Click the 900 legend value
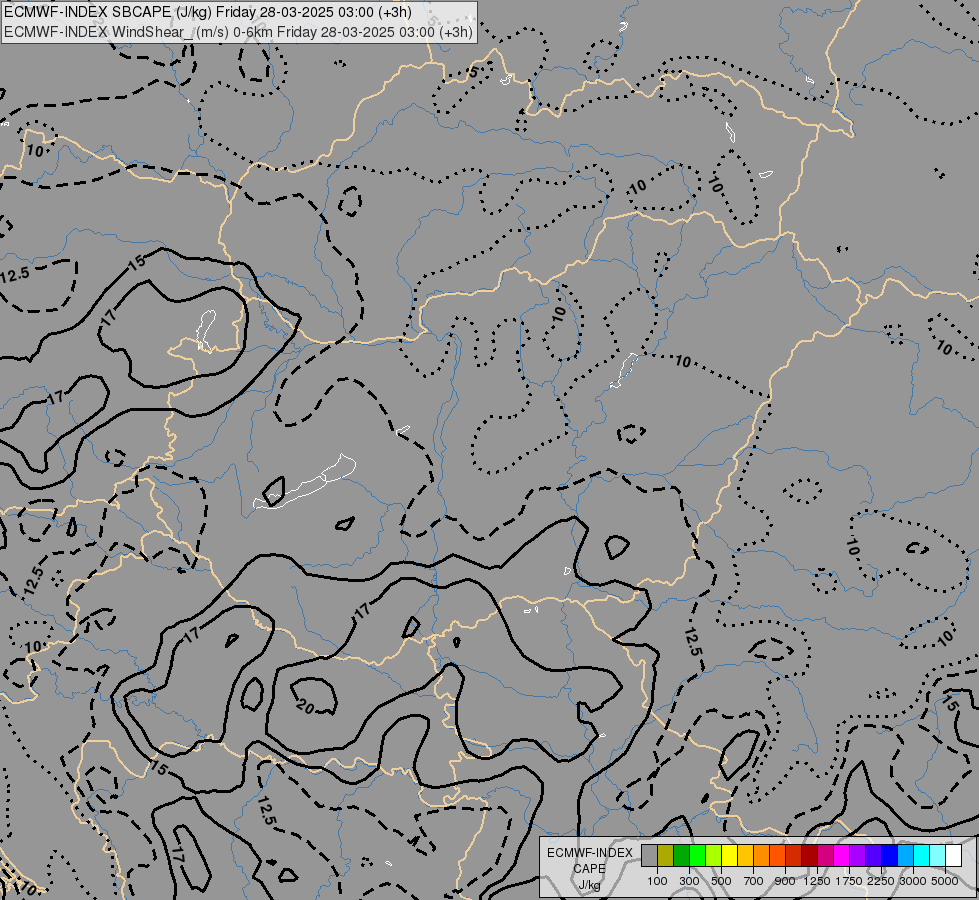The image size is (979, 900). tap(785, 881)
